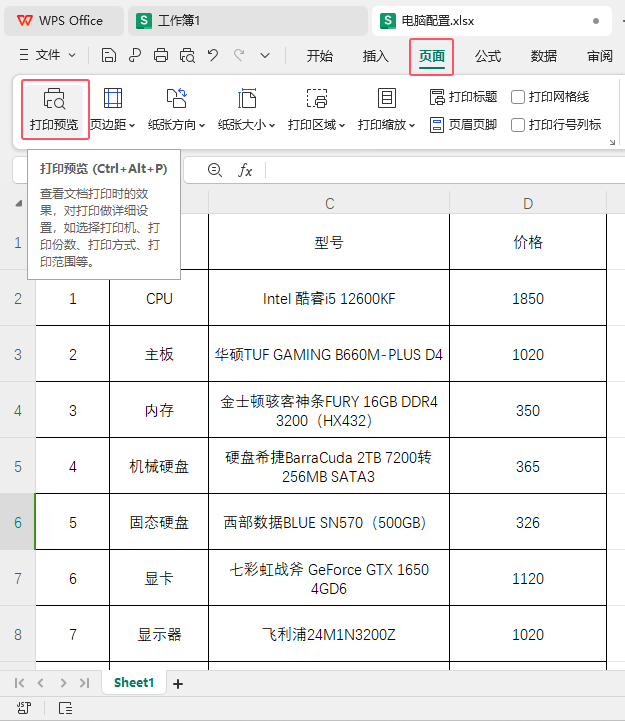The width and height of the screenshot is (625, 721).
Task: Click the zoom magnifier icon in formula bar
Action: [x=214, y=170]
